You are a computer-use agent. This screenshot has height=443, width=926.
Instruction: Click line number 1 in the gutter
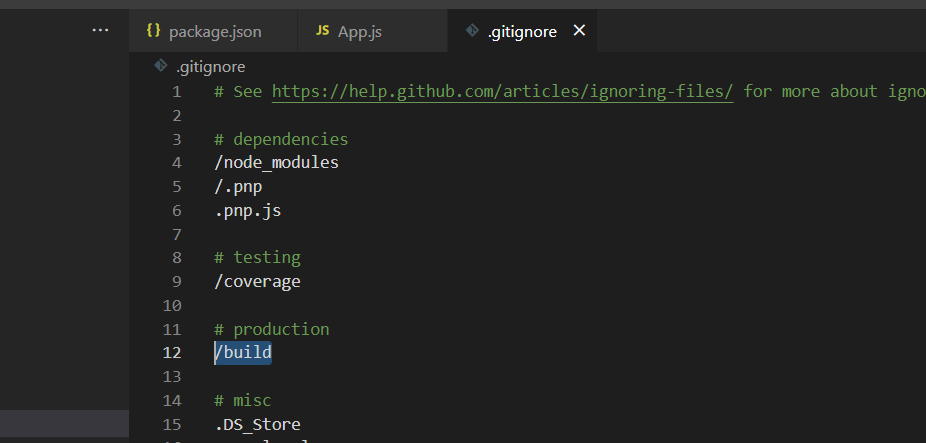pos(177,92)
